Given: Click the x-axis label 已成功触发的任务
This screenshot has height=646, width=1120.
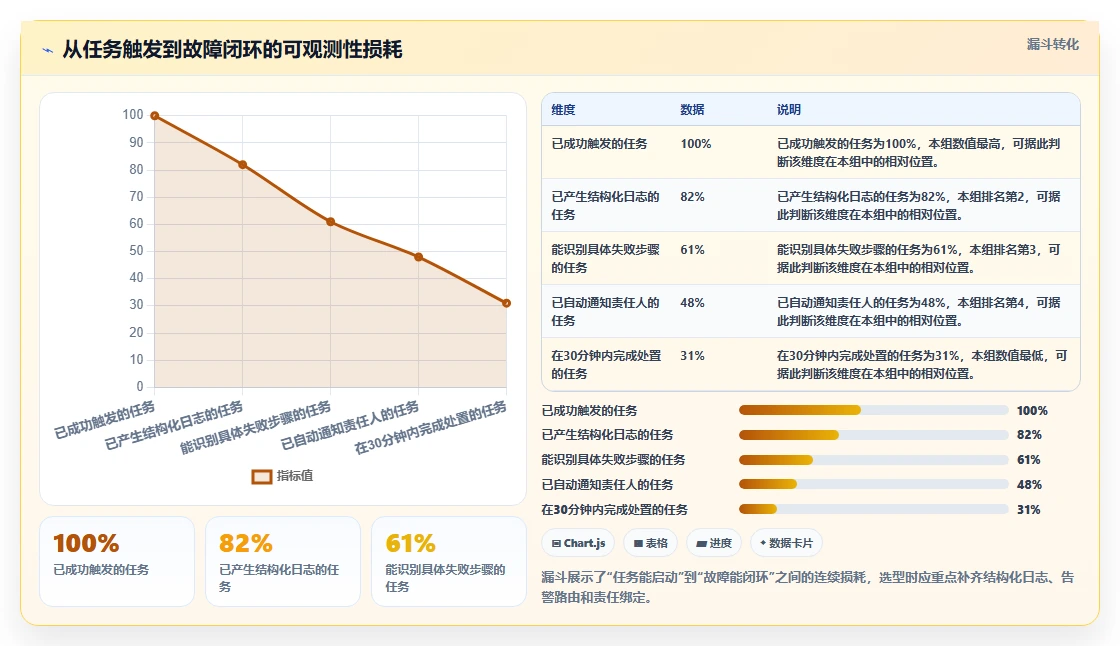Looking at the screenshot, I should coord(104,420).
